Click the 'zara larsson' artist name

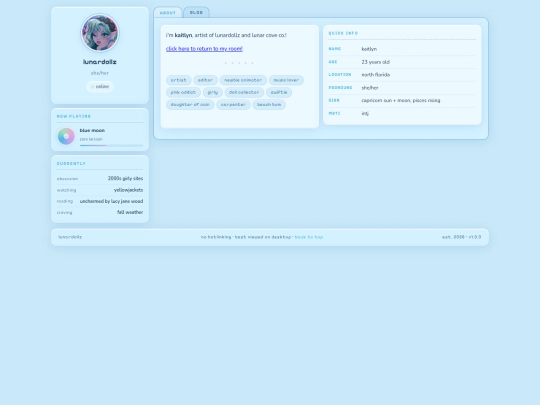point(91,139)
